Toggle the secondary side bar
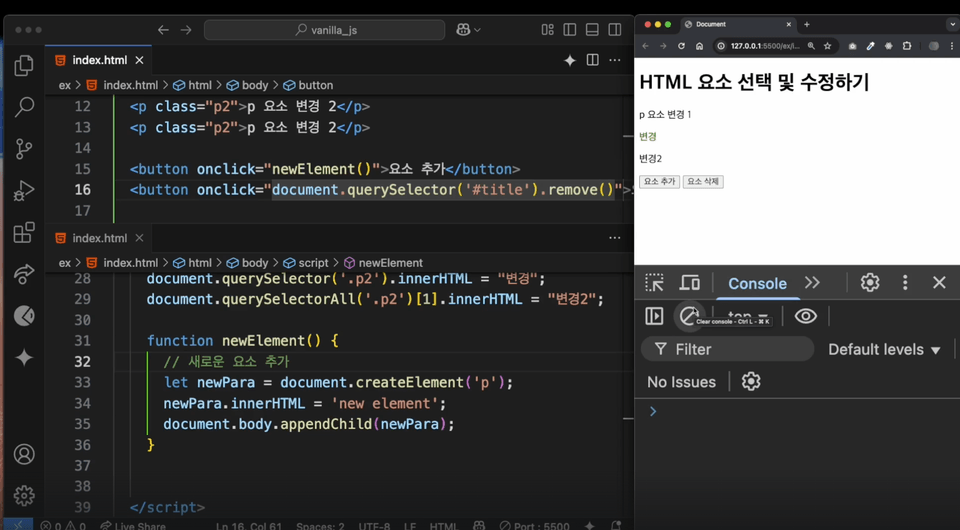Screen dimensions: 960x530 615,29
